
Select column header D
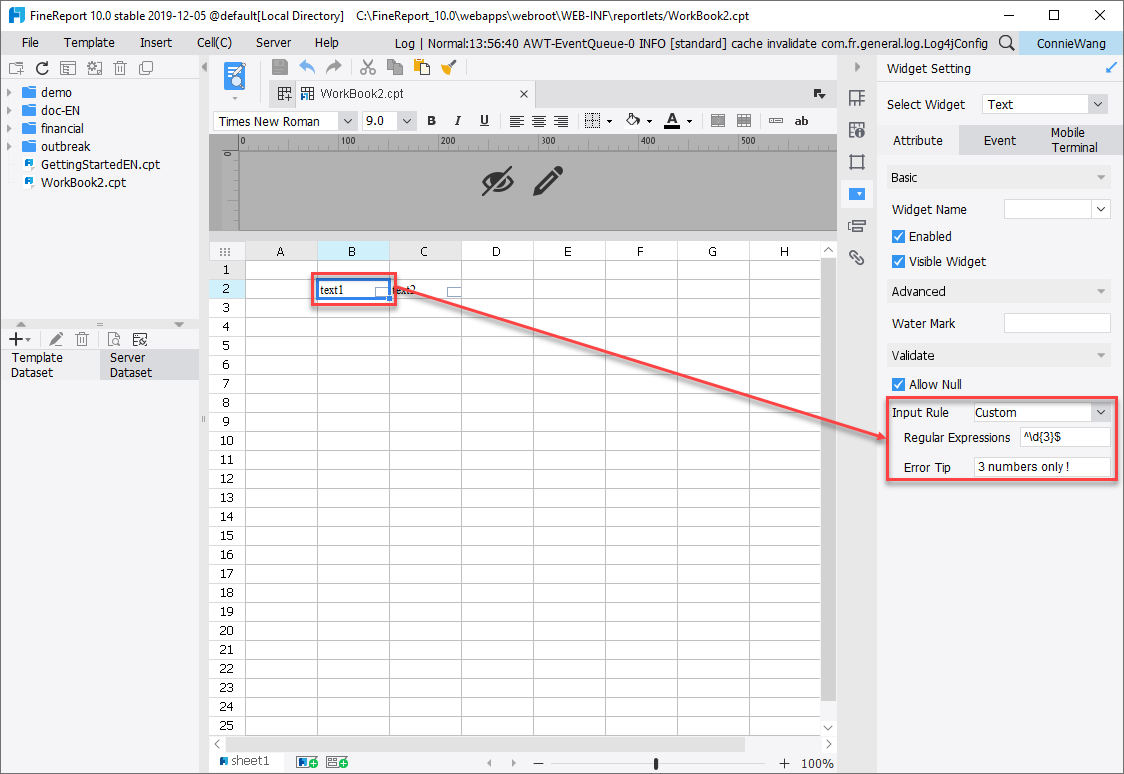coord(497,251)
